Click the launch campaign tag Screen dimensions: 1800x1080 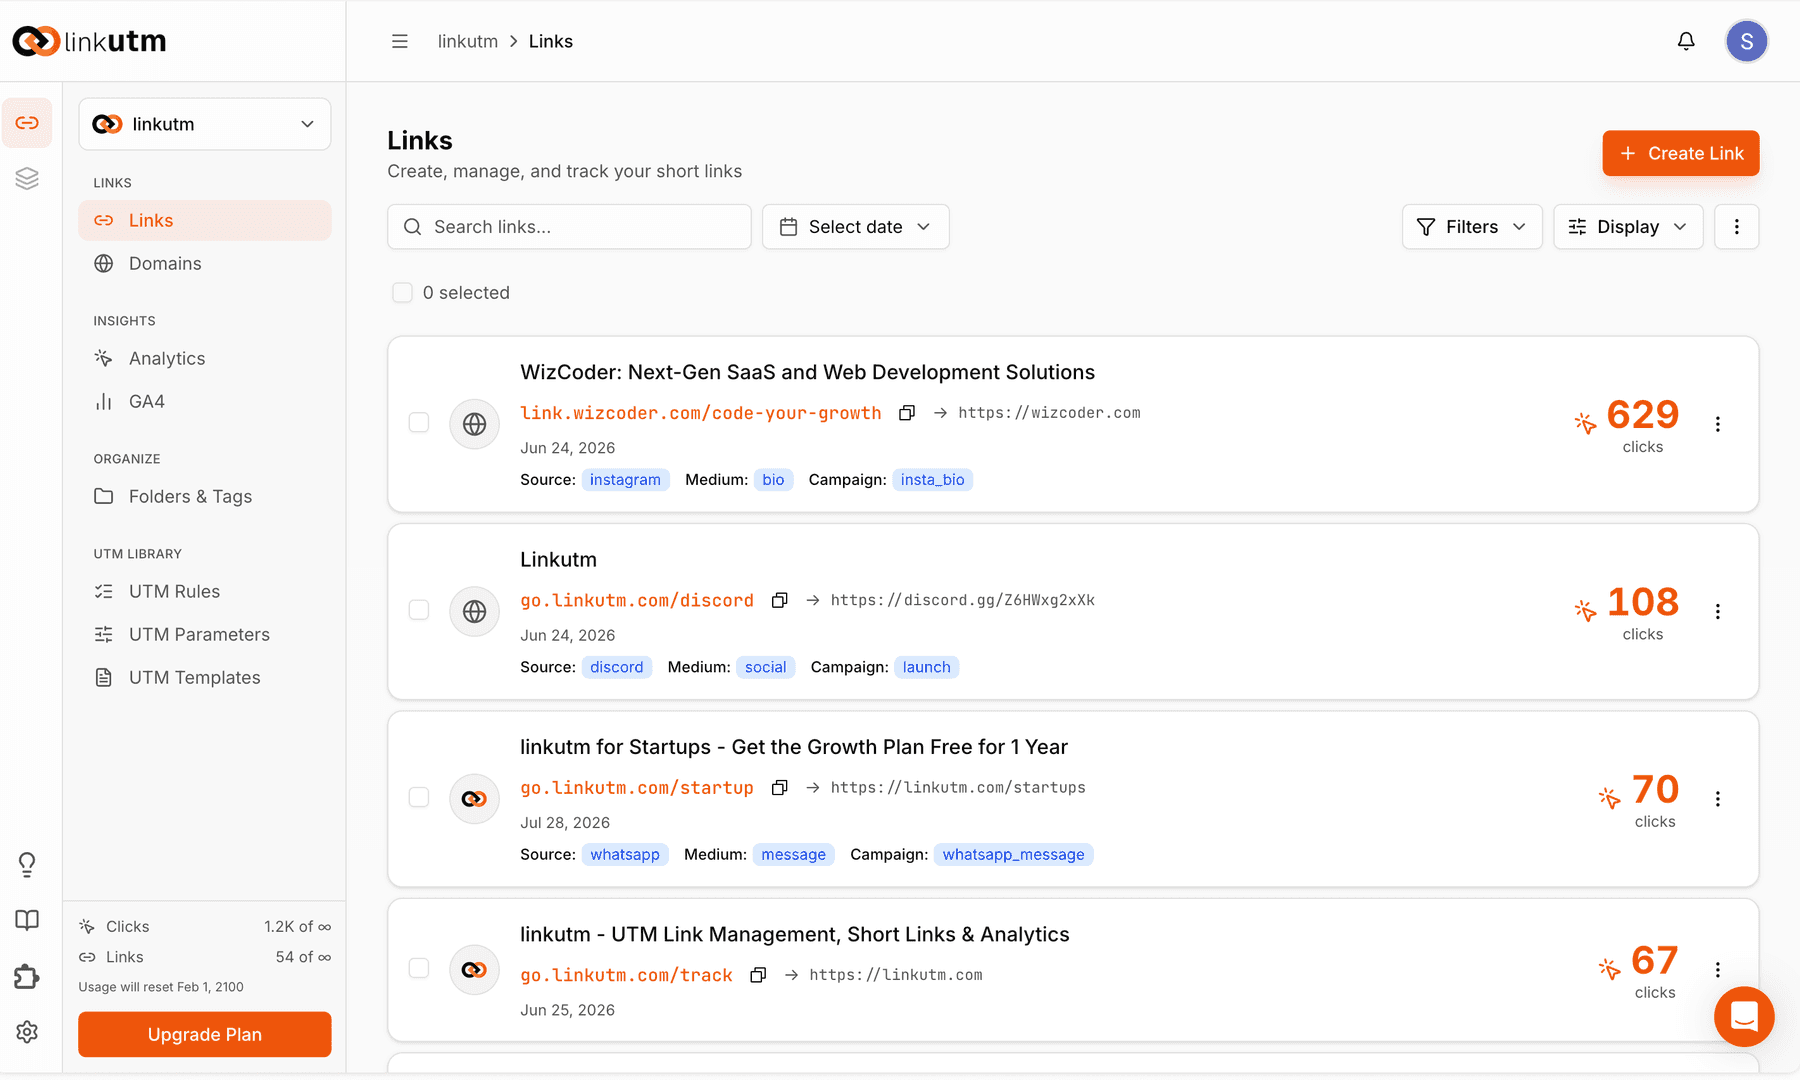click(927, 667)
